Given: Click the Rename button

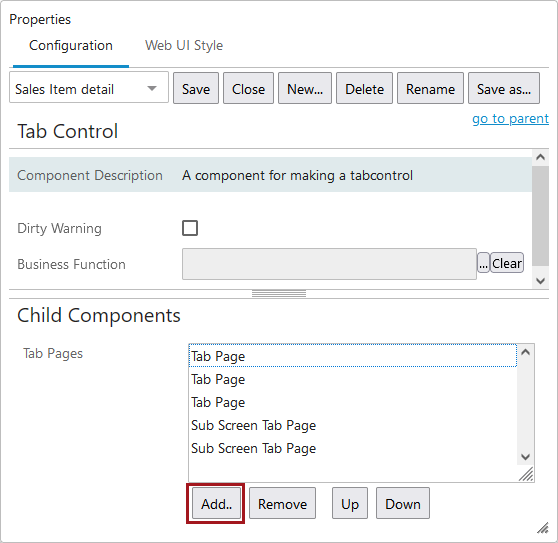Looking at the screenshot, I should [430, 88].
